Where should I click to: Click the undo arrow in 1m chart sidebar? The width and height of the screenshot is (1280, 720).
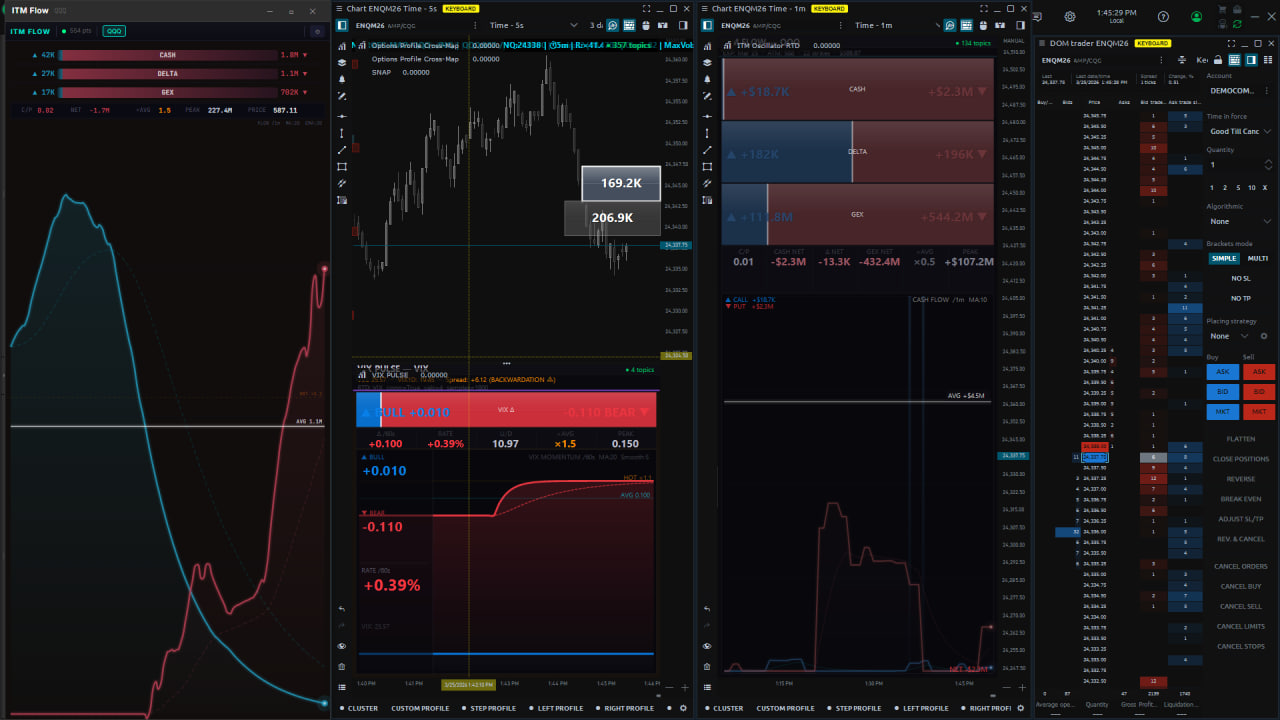(x=708, y=609)
